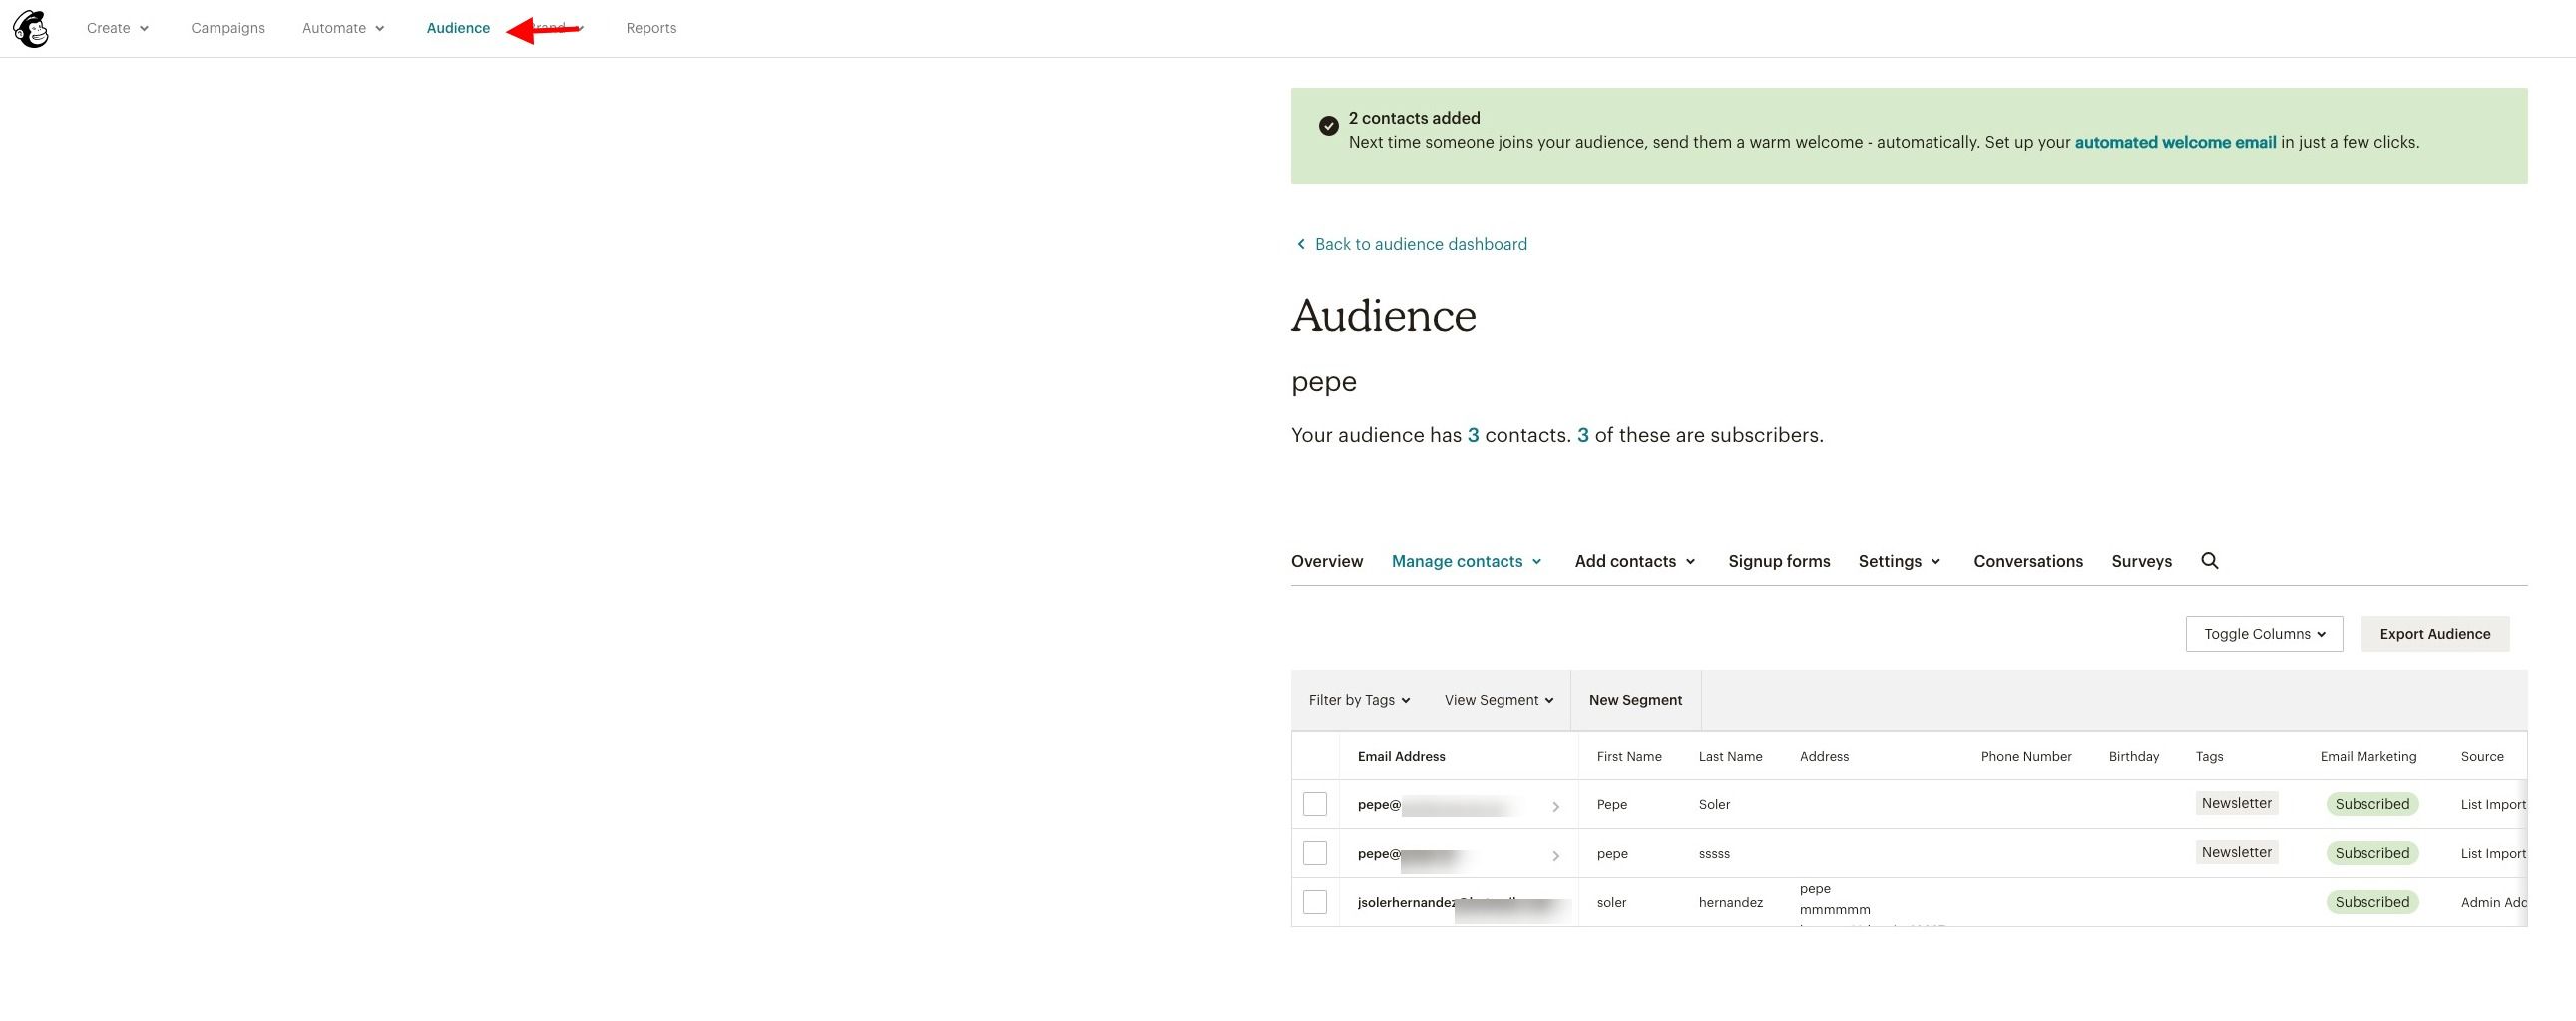Screen dimensions: 2576x1021
Task: Check the box for pepe sssss row
Action: point(1315,854)
